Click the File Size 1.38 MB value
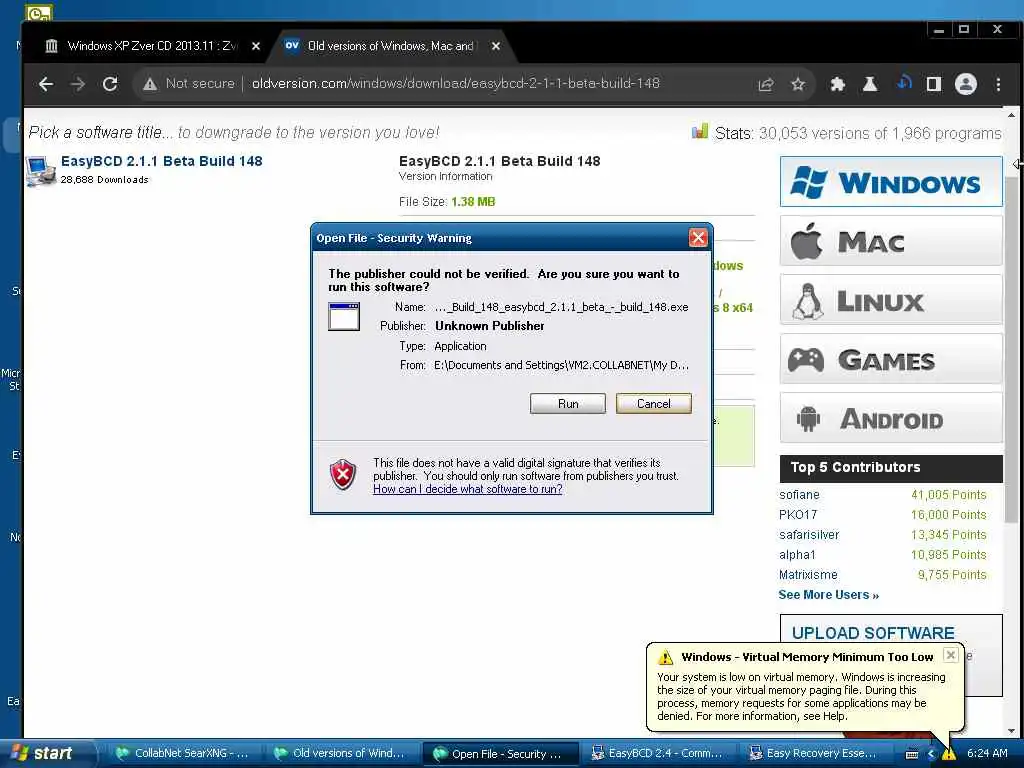The image size is (1024, 768). 473,202
